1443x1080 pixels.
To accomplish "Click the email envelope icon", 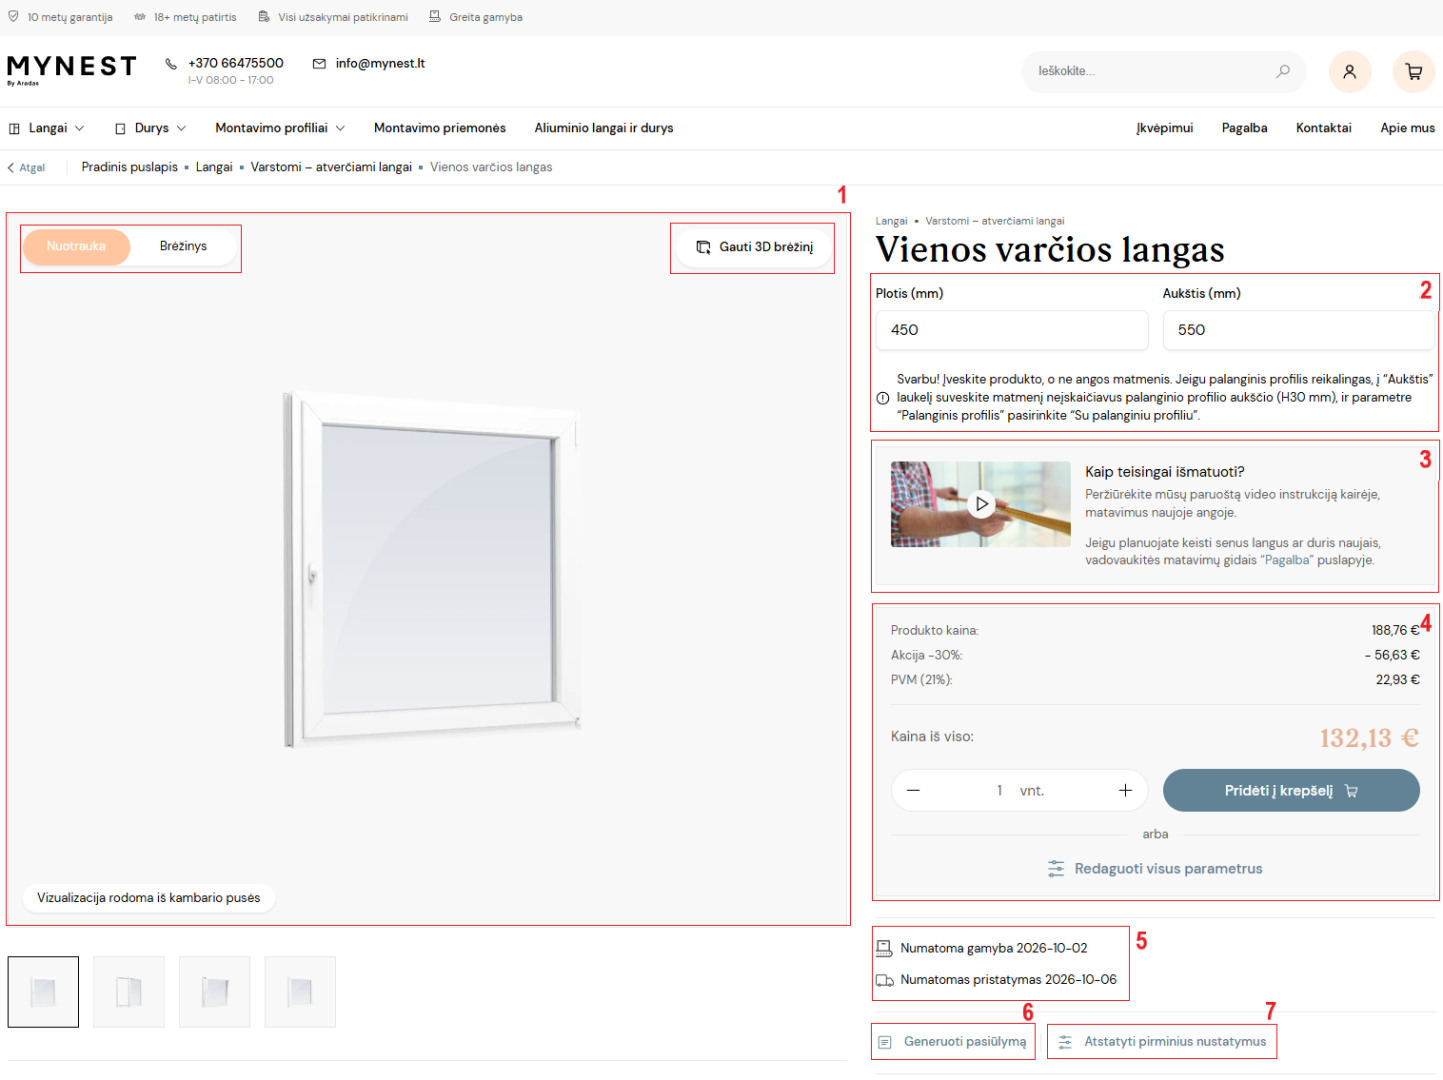I will click(x=319, y=64).
